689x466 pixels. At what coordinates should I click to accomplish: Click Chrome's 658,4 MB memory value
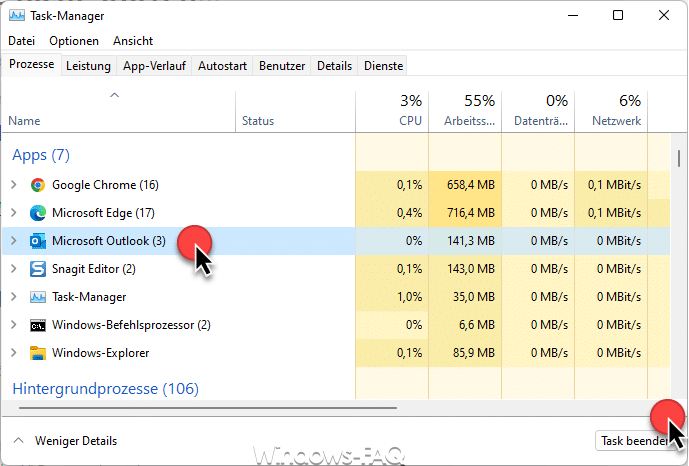[471, 185]
